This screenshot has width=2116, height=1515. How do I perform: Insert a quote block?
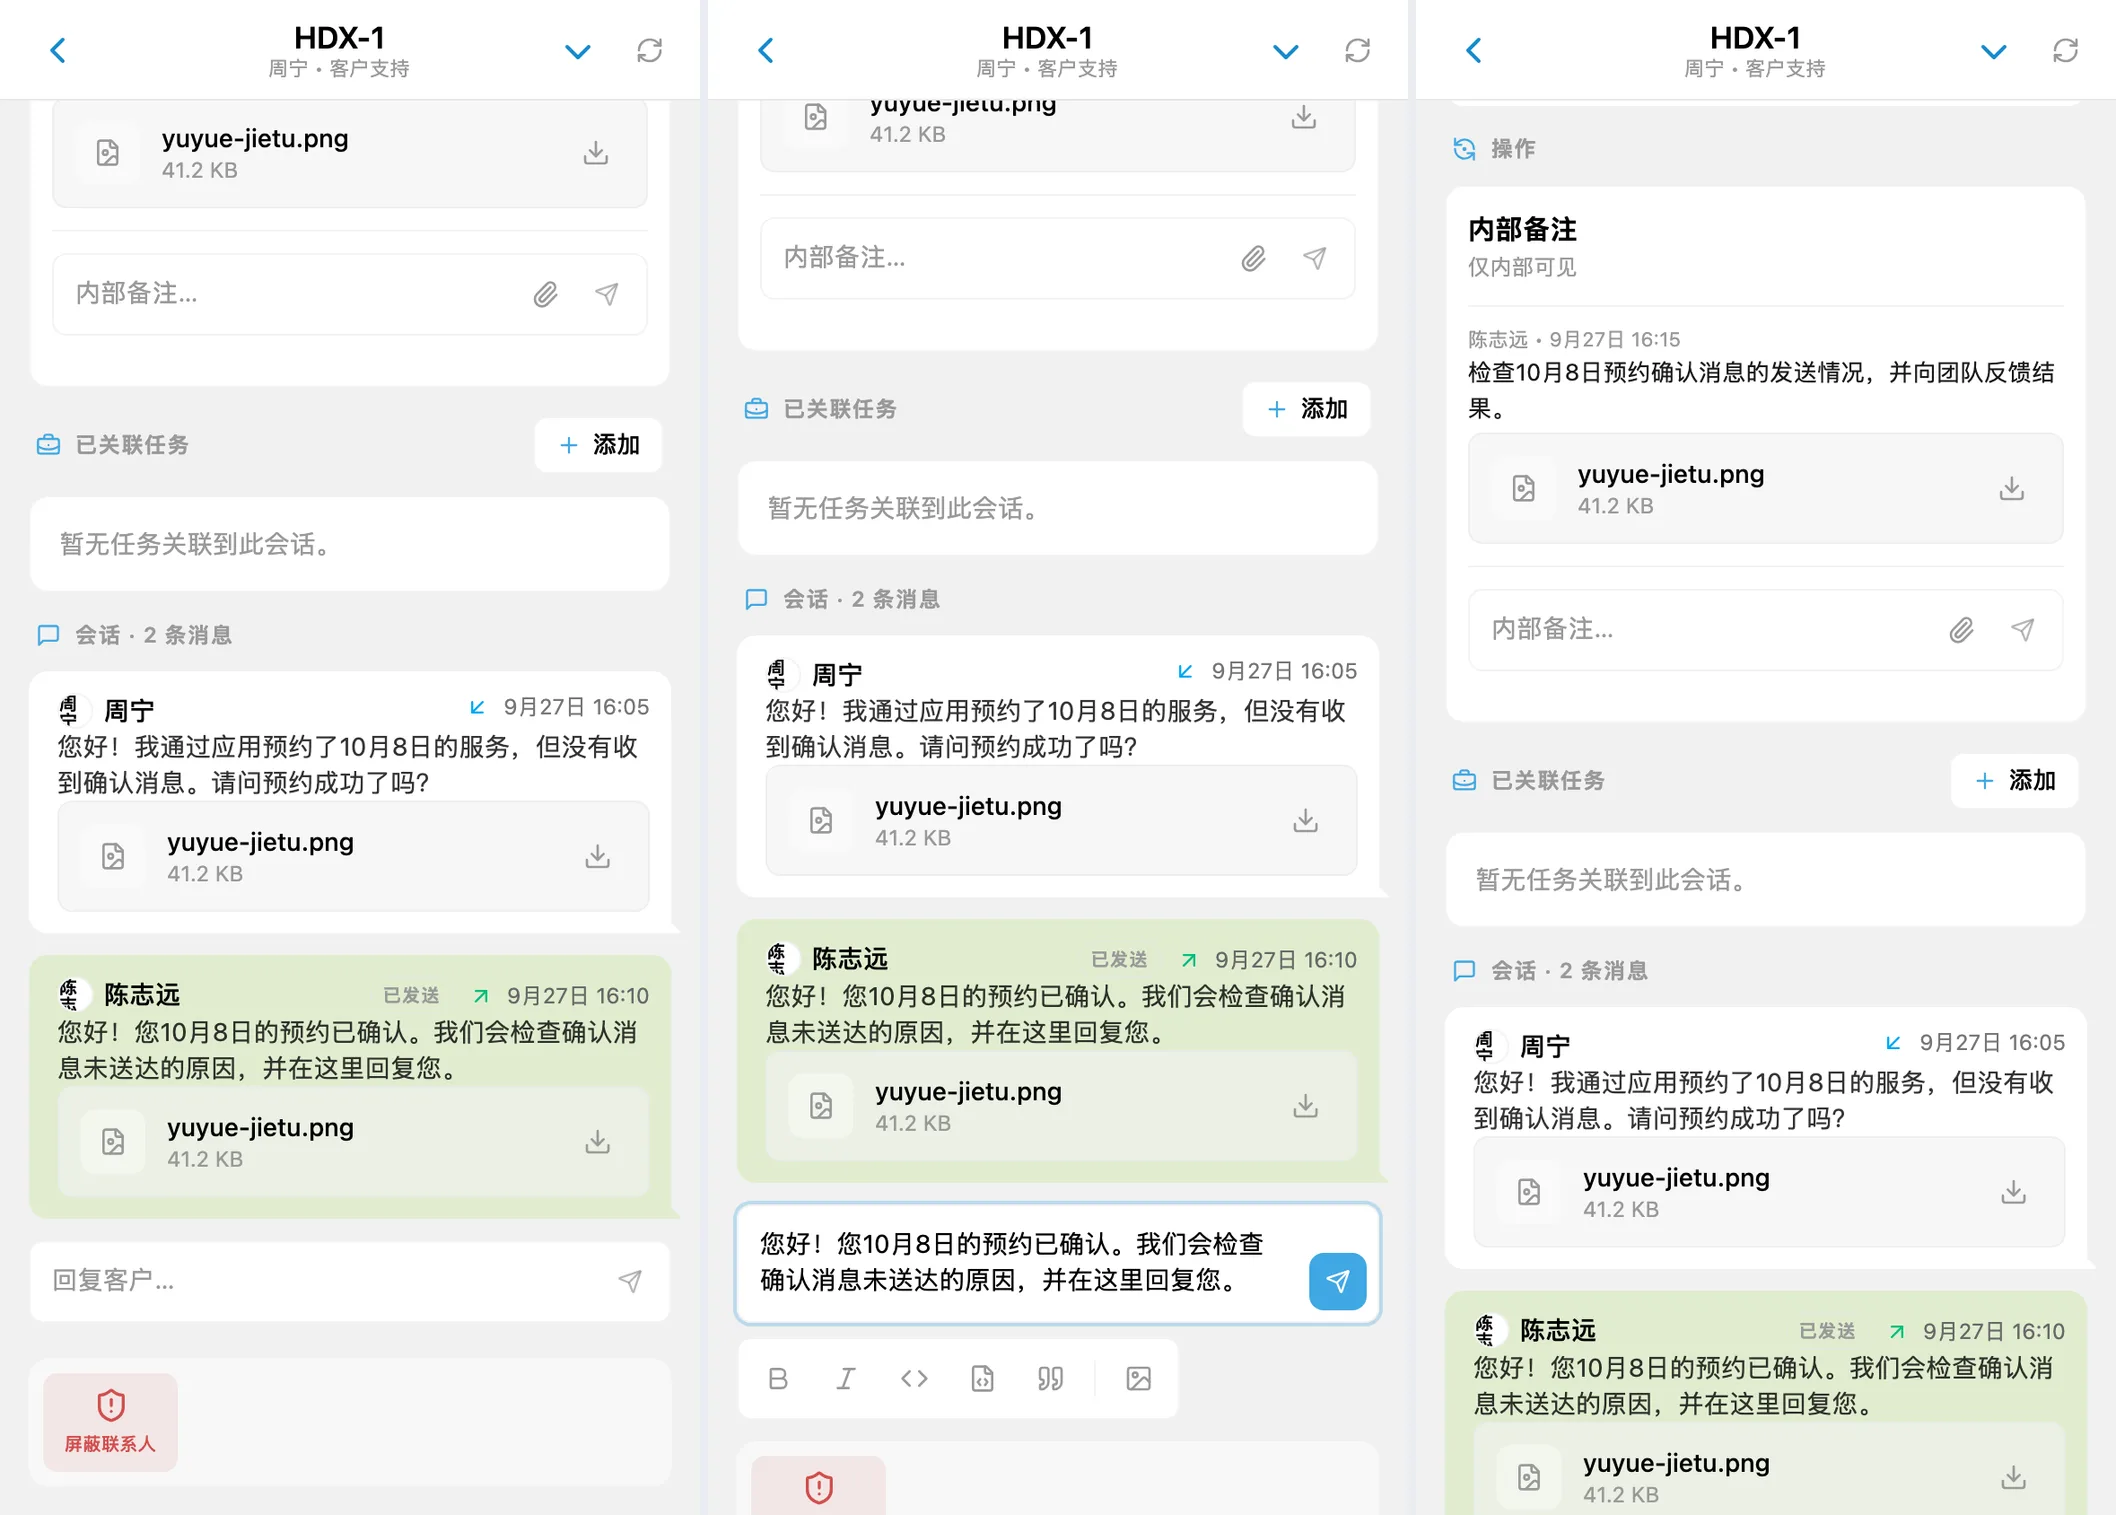[x=1050, y=1379]
